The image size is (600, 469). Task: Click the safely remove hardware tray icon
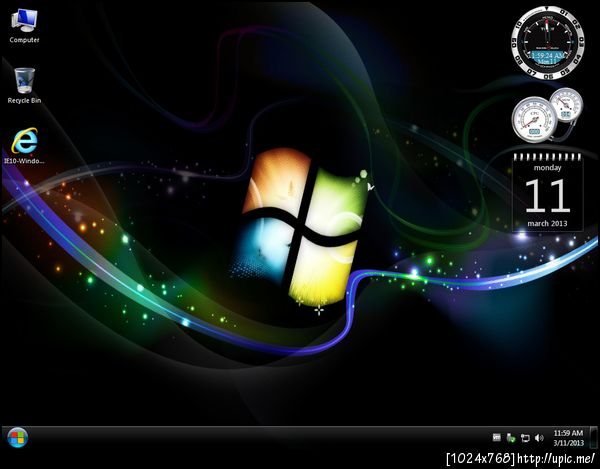click(x=511, y=438)
